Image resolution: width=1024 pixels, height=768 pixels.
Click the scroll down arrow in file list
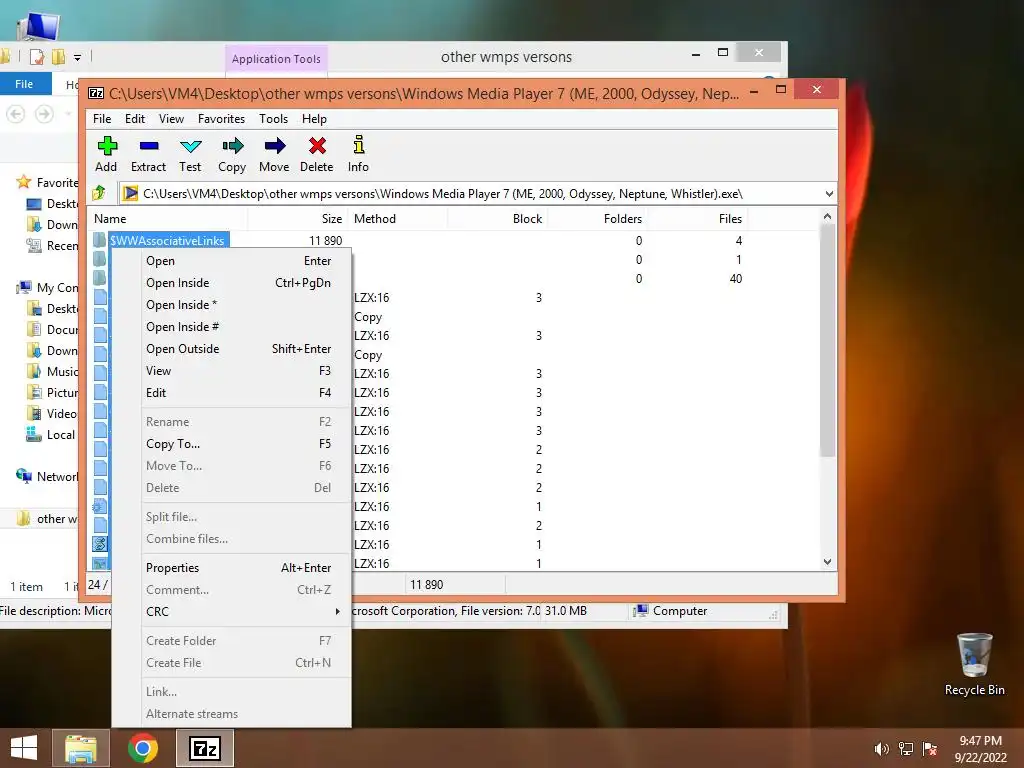(x=827, y=562)
